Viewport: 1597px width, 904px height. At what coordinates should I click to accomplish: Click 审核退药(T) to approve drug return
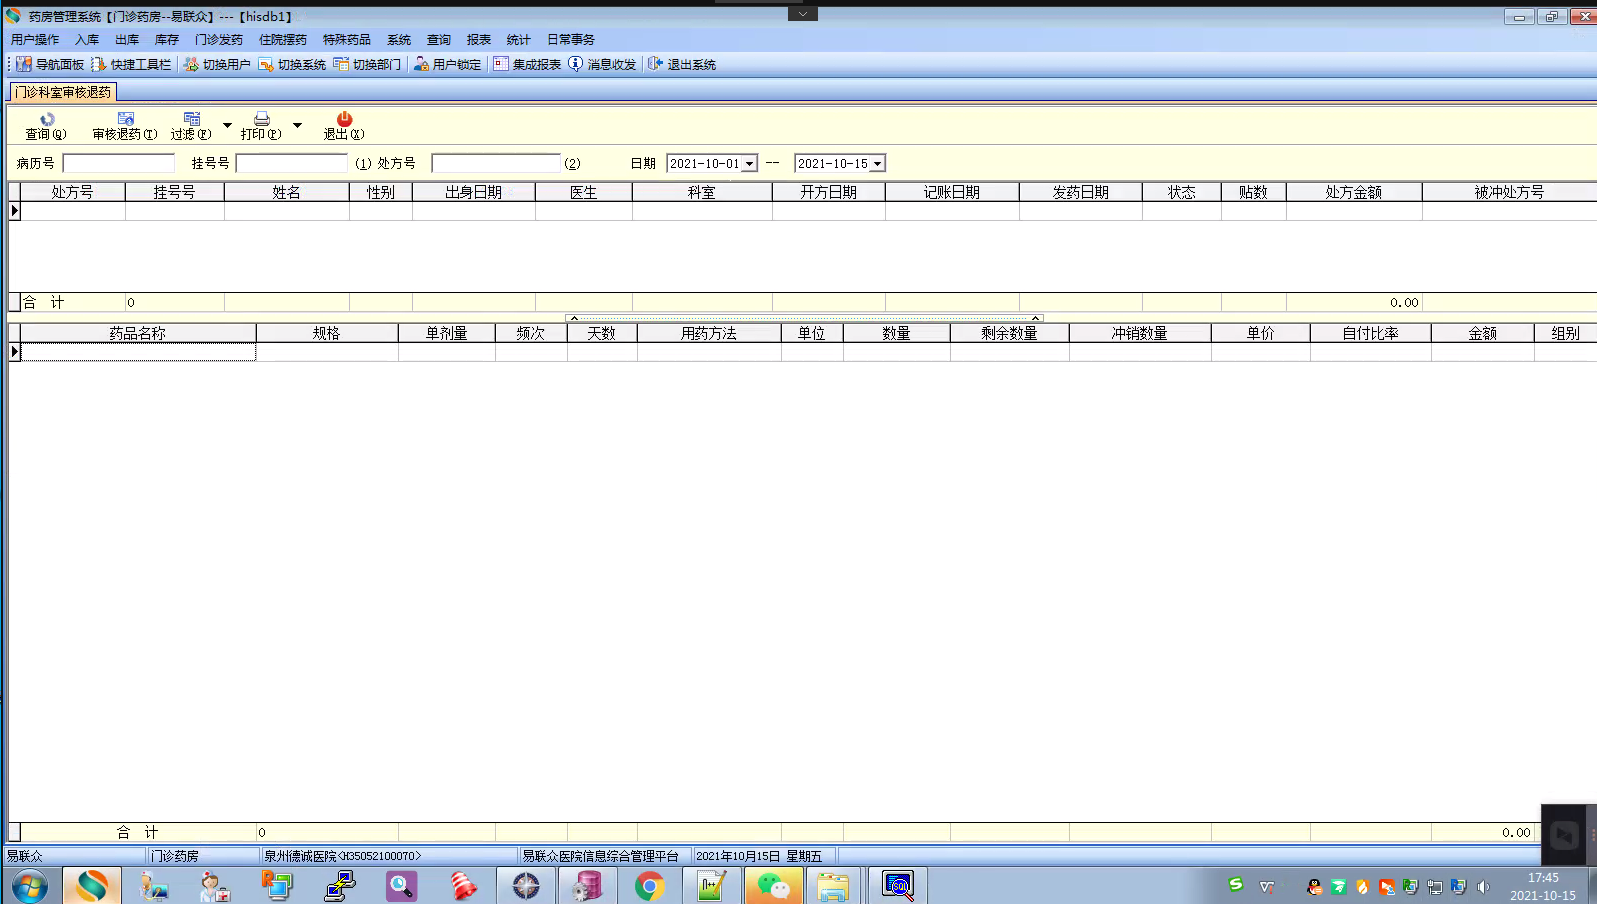point(125,126)
